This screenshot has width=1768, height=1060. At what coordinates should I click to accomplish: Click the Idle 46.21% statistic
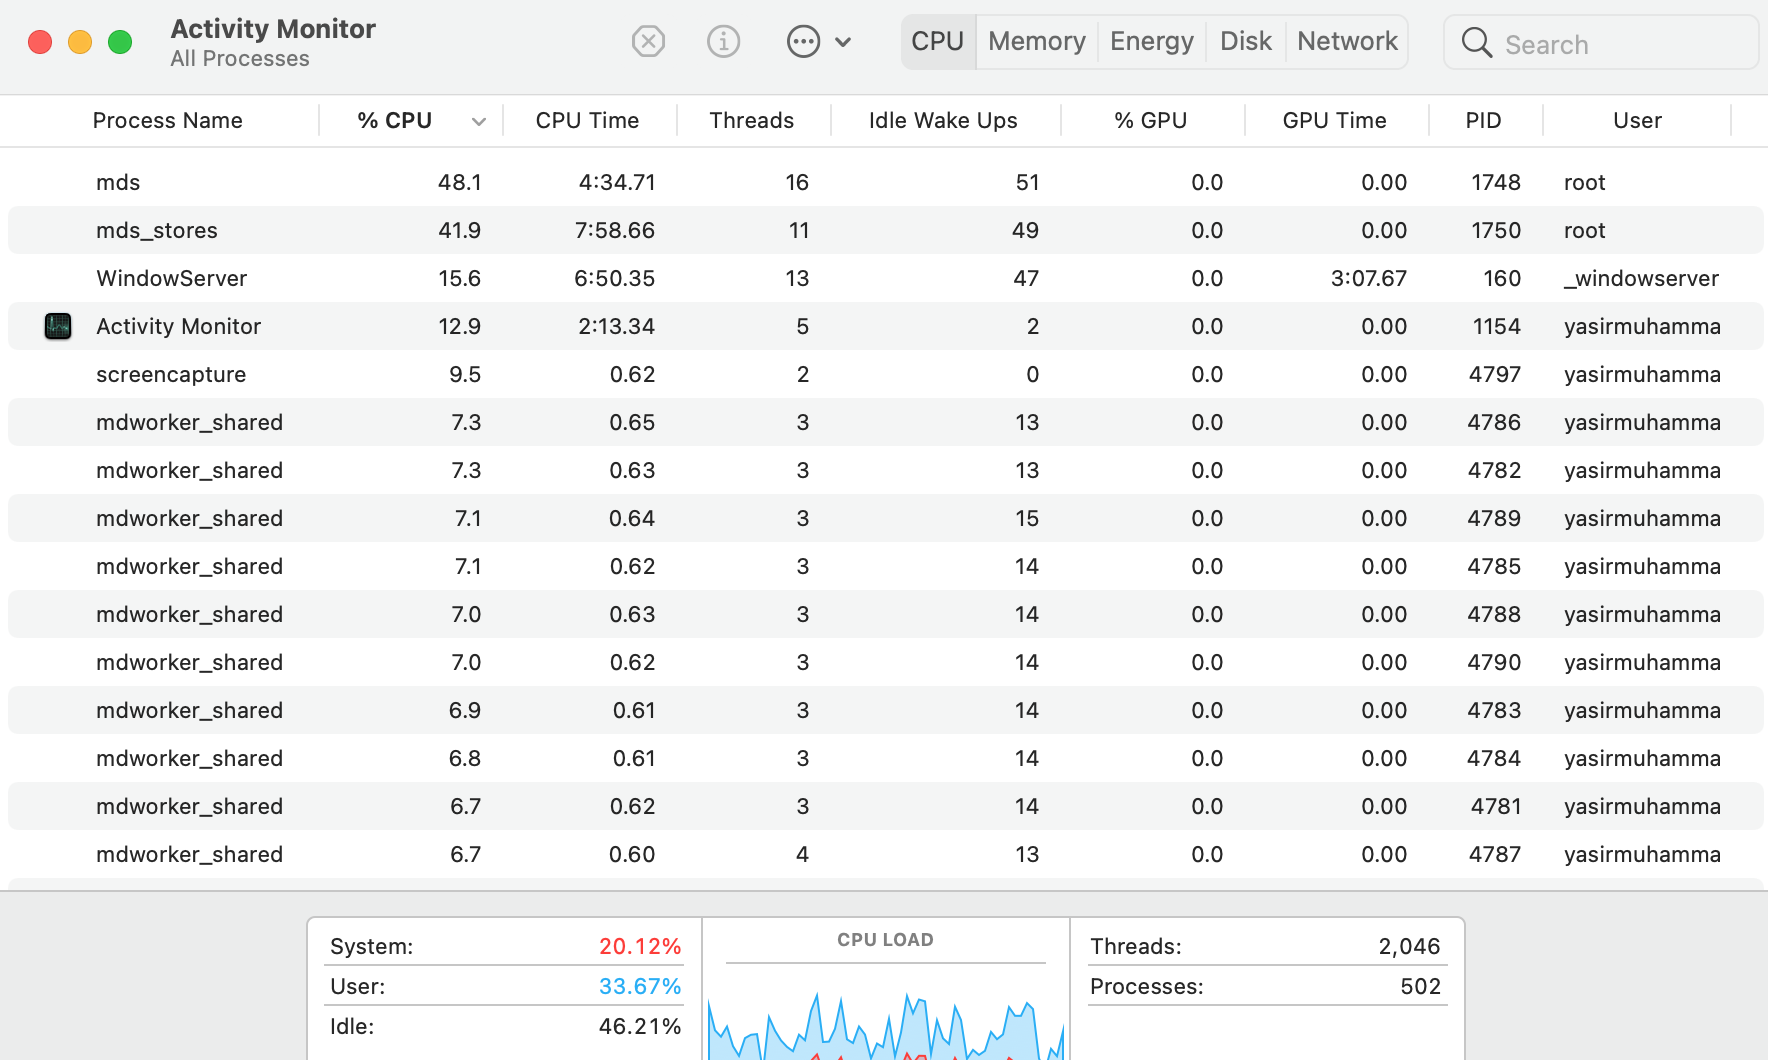pyautogui.click(x=505, y=1026)
